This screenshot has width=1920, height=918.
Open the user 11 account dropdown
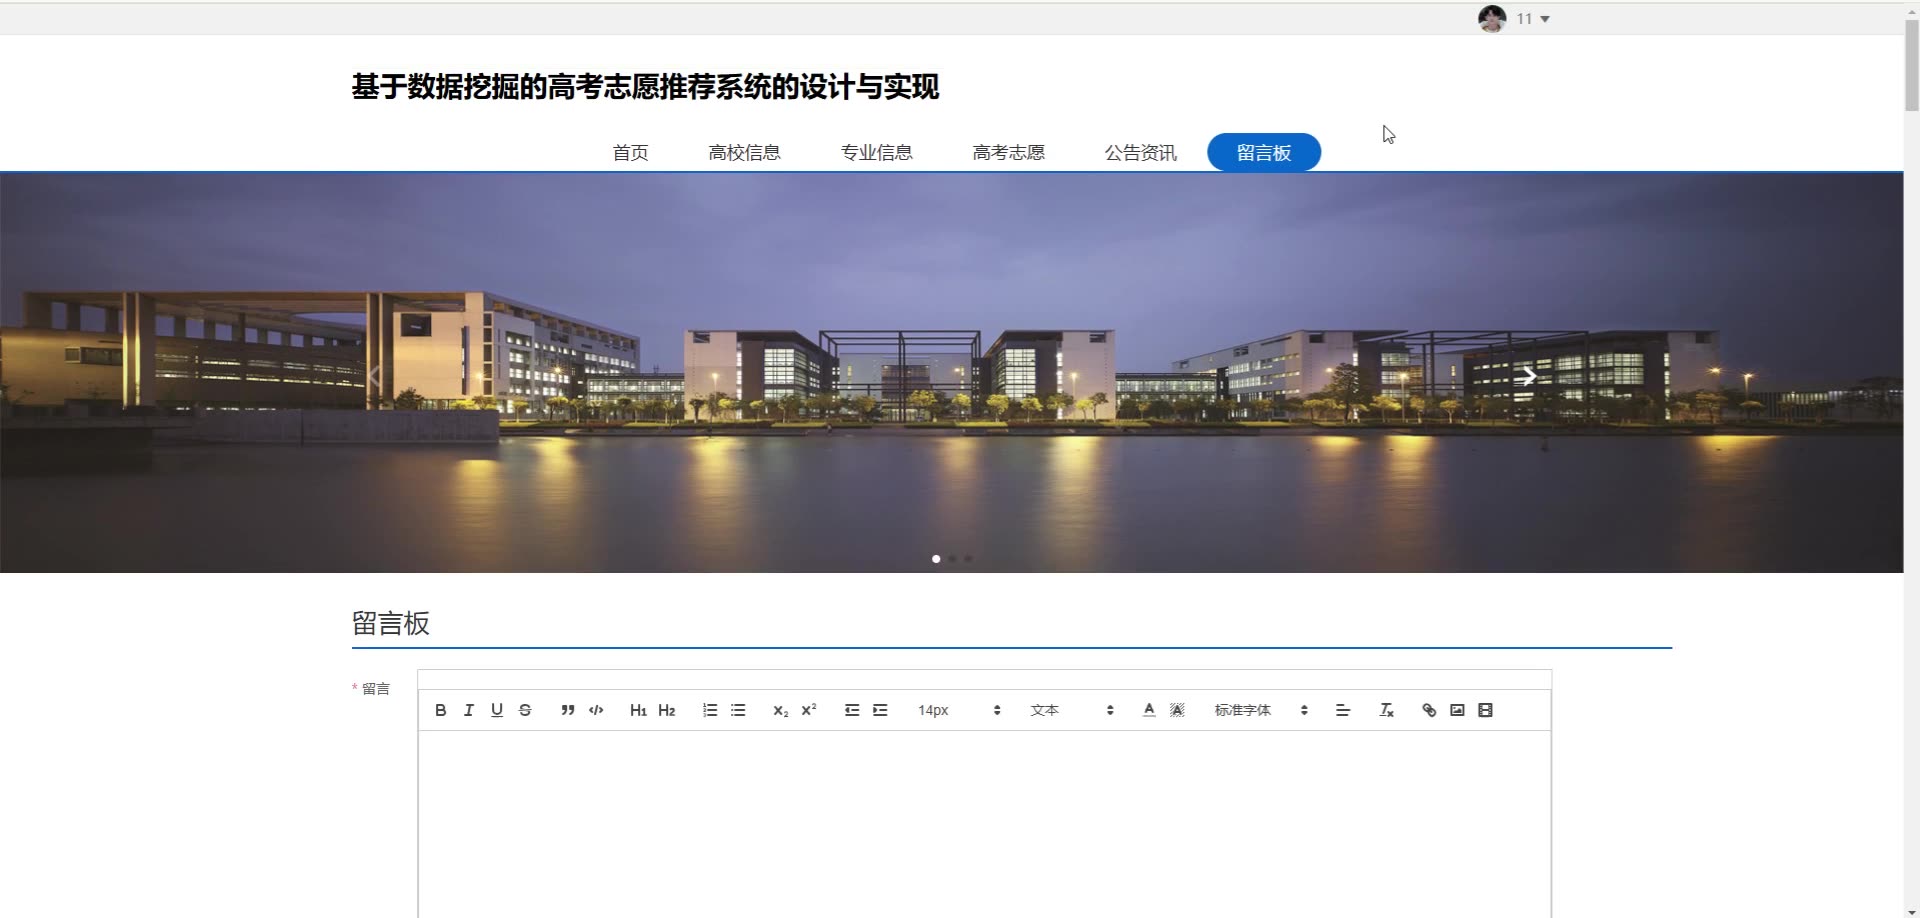(x=1533, y=19)
